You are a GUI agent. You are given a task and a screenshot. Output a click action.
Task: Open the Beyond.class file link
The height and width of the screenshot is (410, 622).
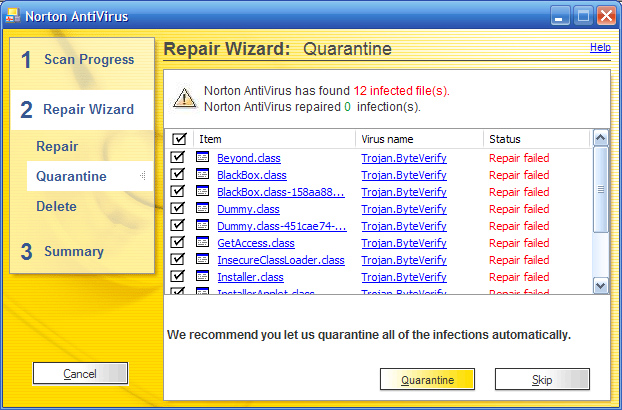point(249,158)
